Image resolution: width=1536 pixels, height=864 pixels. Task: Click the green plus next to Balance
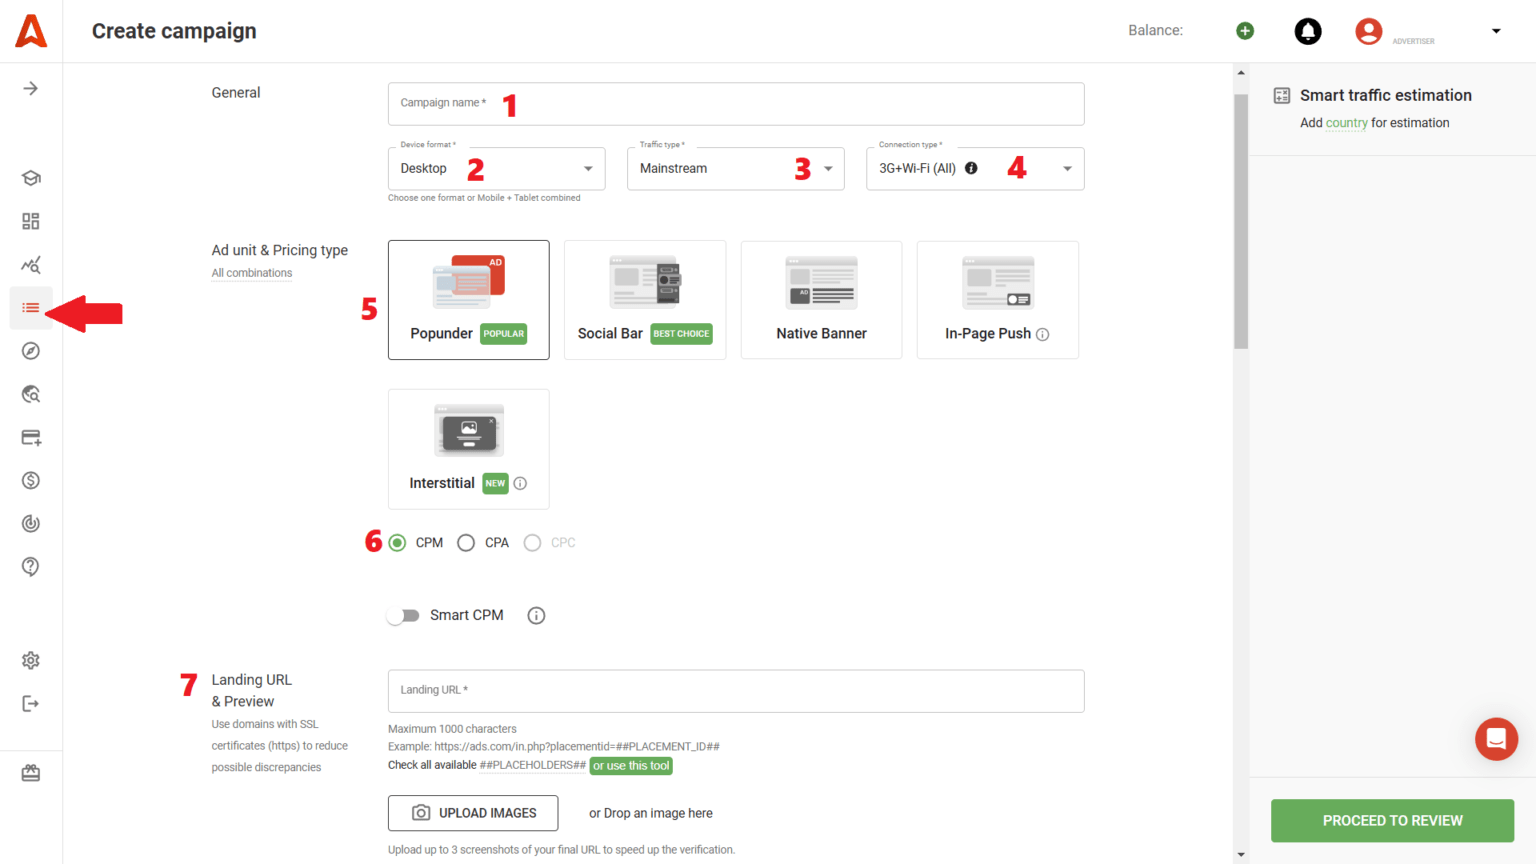[1244, 31]
